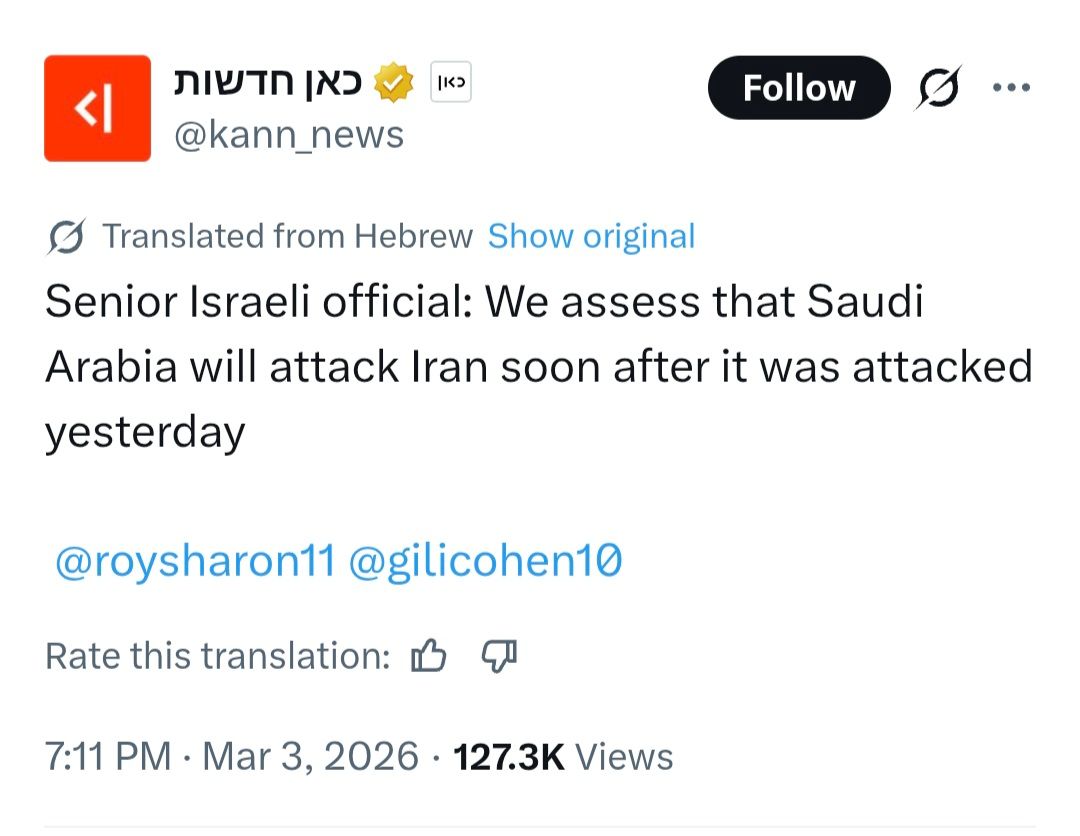Click the translation icon beside 'Translated from Hebrew'
This screenshot has width=1080, height=836.
tap(66, 237)
